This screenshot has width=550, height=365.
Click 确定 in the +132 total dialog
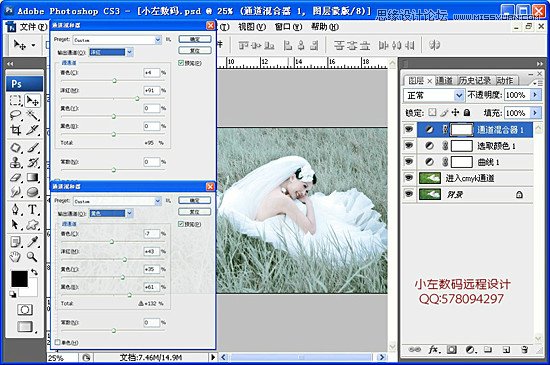point(195,200)
